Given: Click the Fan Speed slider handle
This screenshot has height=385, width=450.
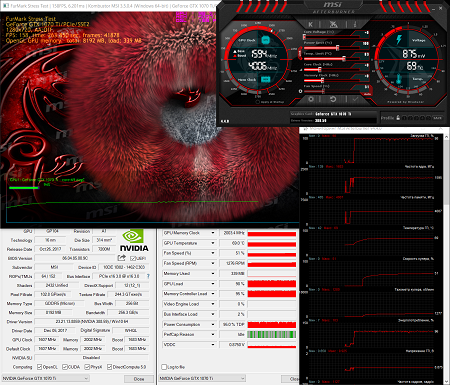Looking at the screenshot, I should click(x=323, y=91).
